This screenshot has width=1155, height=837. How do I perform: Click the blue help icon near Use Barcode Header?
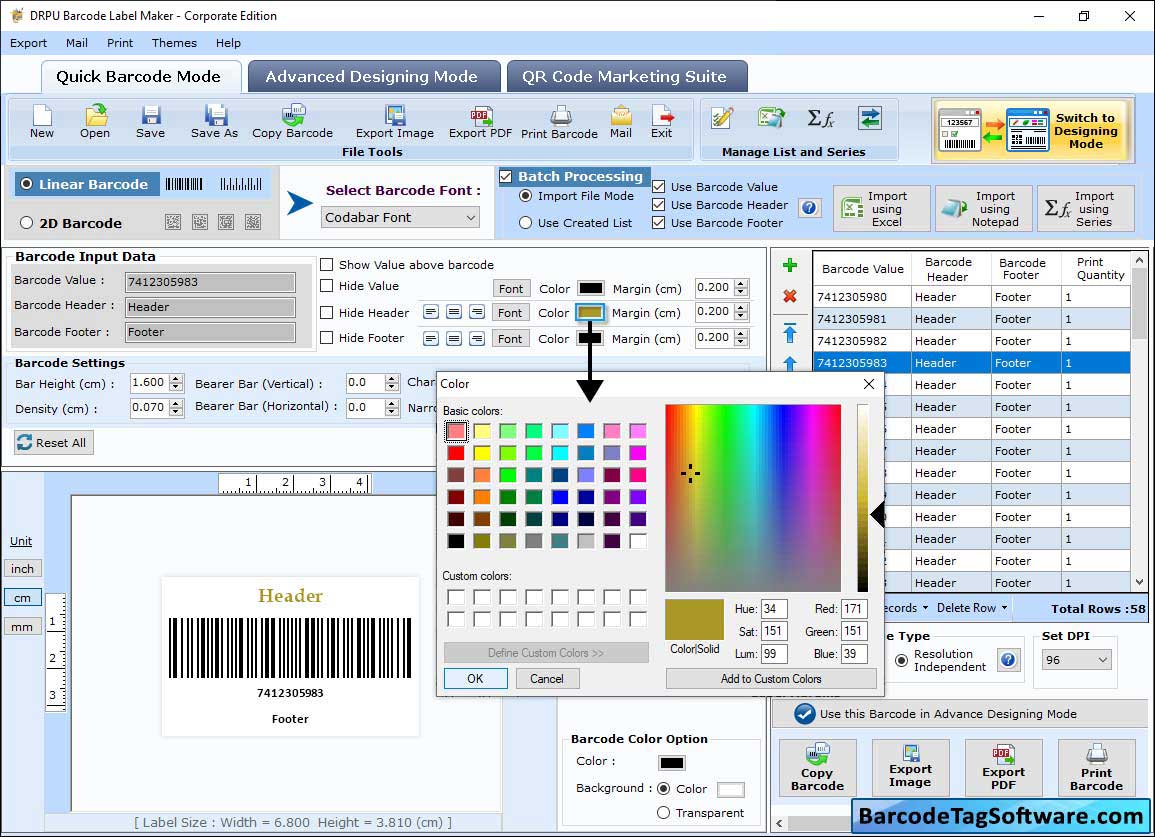pyautogui.click(x=809, y=208)
